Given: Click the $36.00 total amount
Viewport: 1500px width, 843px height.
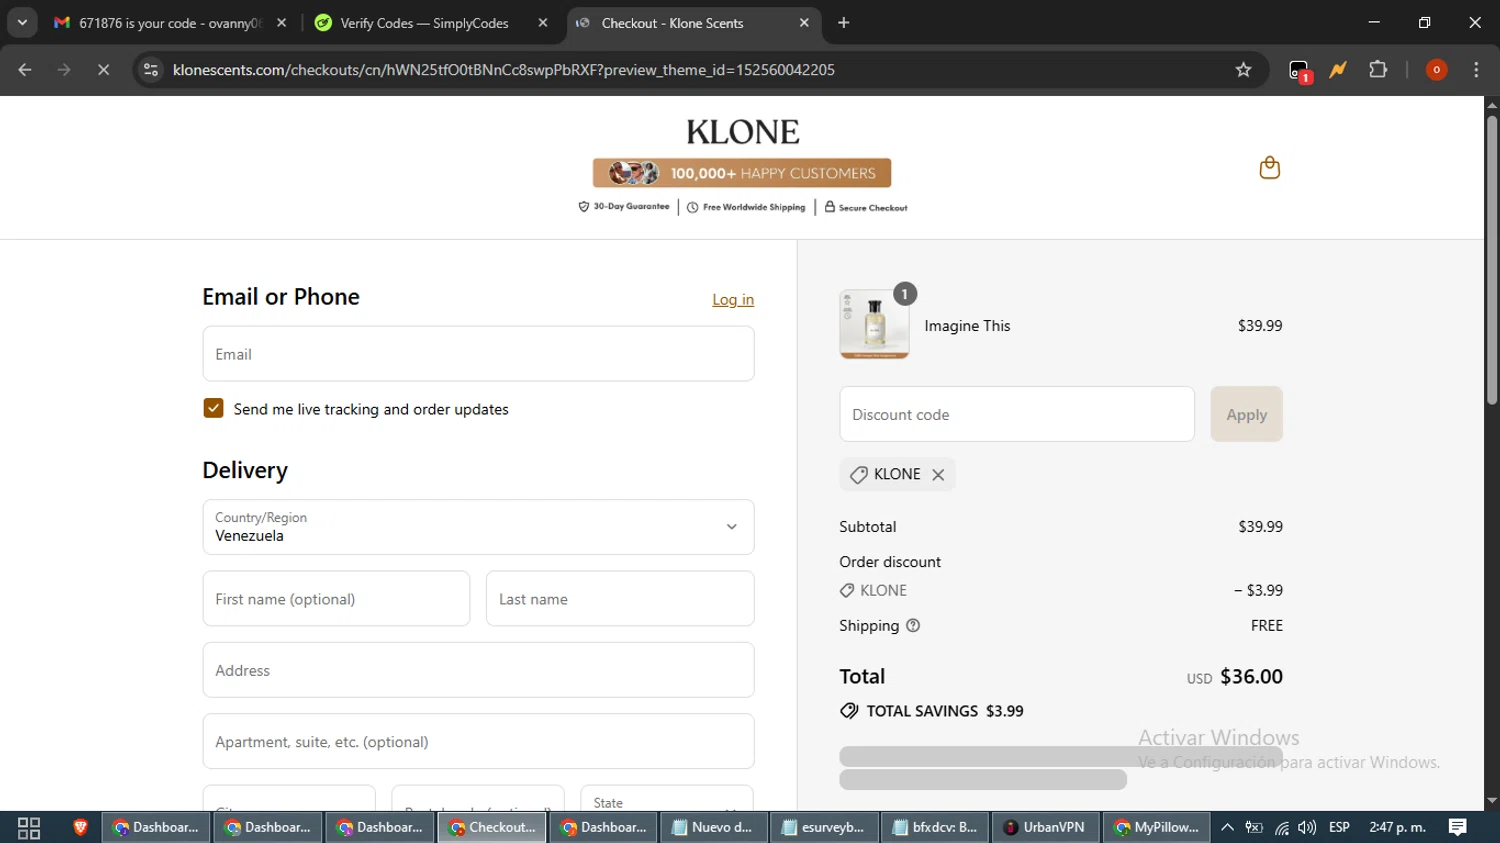Looking at the screenshot, I should (x=1251, y=676).
